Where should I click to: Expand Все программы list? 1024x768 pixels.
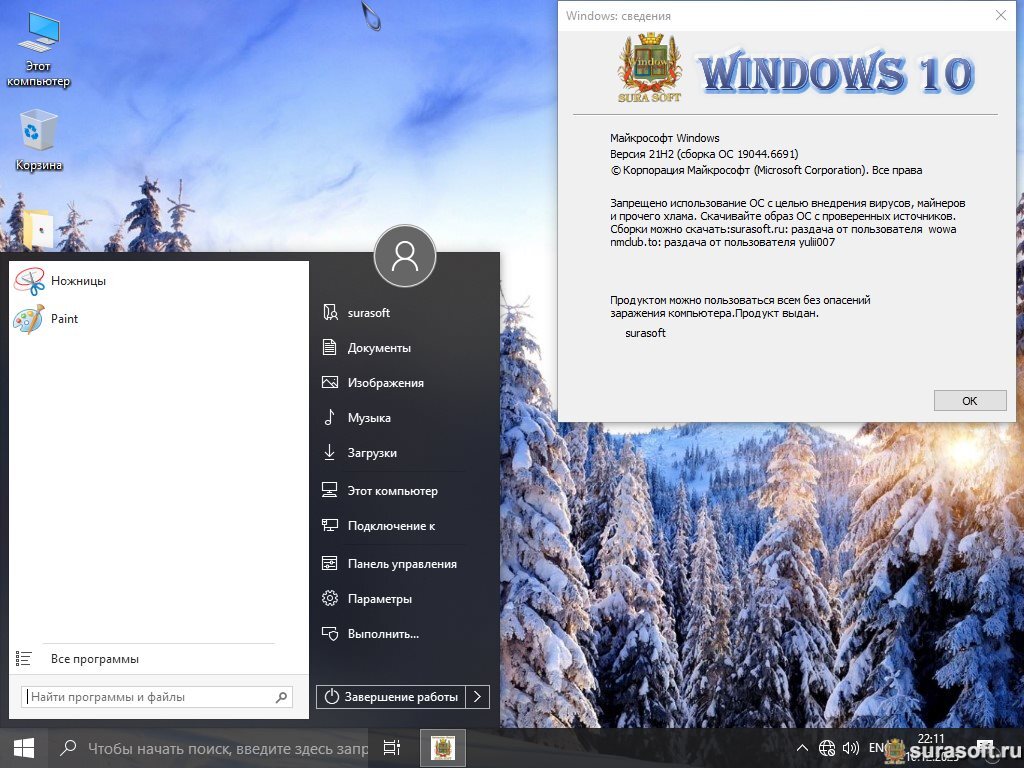click(94, 659)
